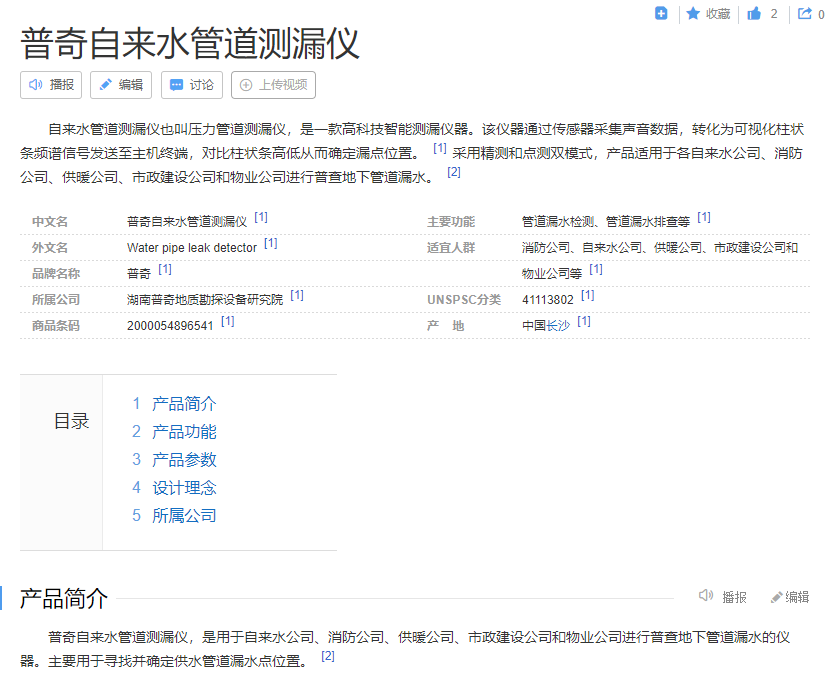Screen dimensions: 836x696
Task: Click the 目录 heading
Action: click(71, 421)
